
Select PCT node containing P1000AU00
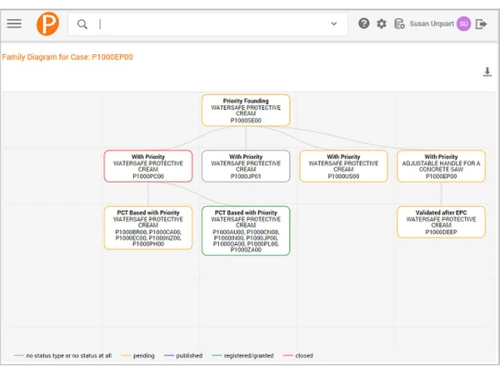pyautogui.click(x=246, y=231)
